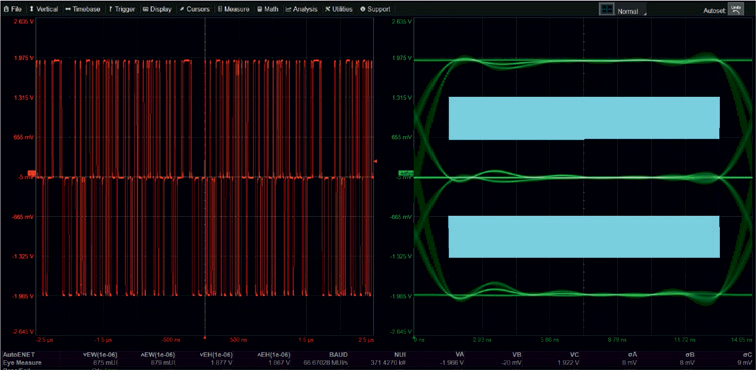Click the upper cyan eye mask region

click(584, 118)
